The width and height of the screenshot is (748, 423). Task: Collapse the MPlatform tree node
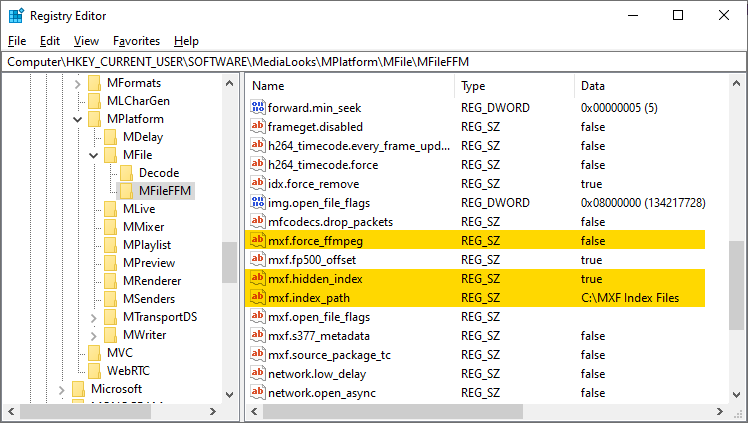point(78,120)
